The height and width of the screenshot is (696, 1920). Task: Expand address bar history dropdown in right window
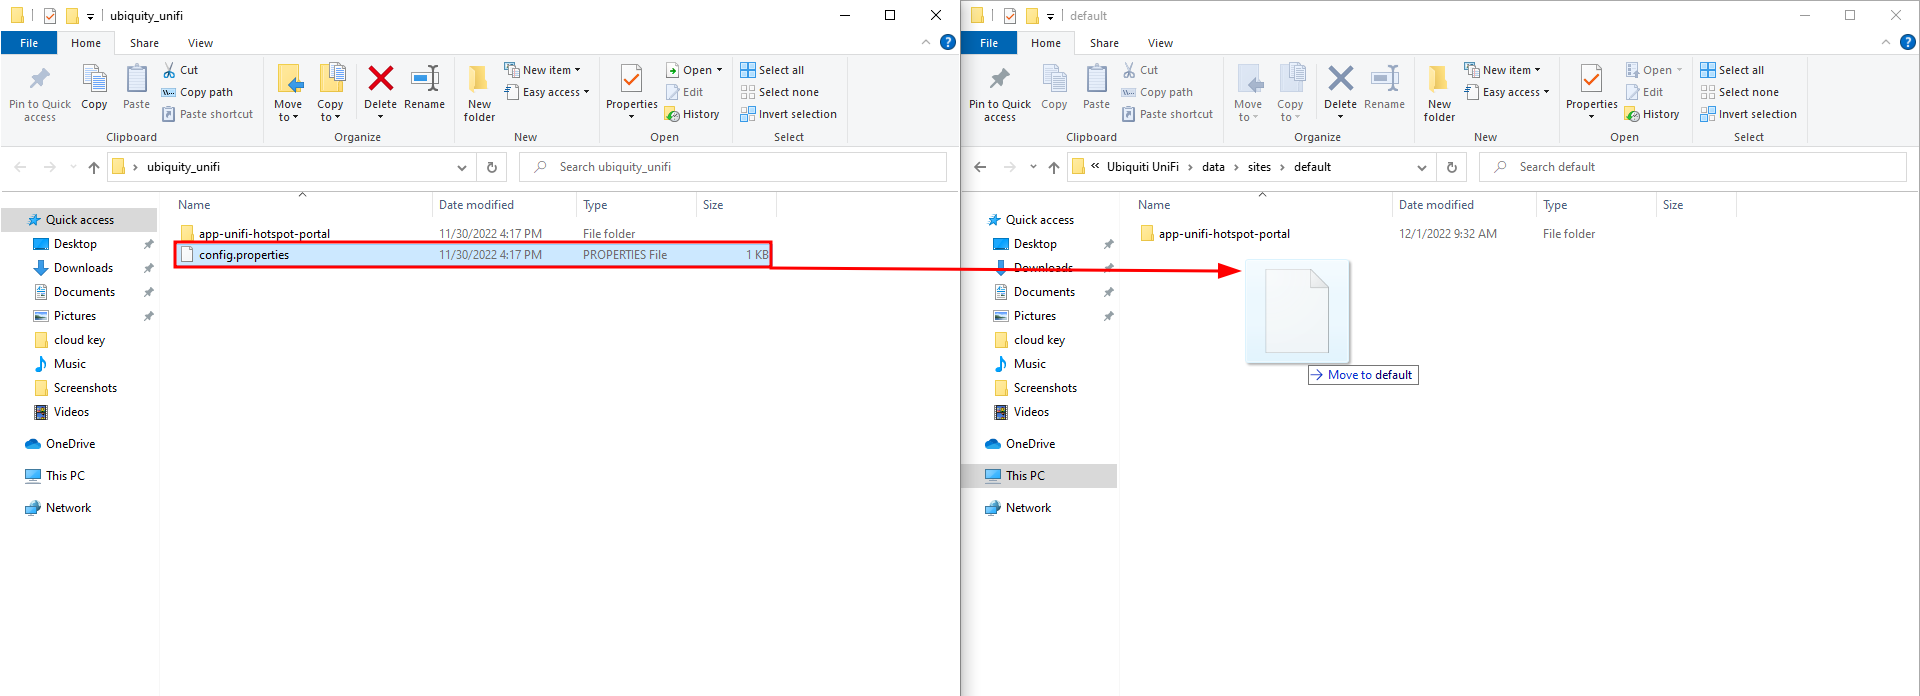1421,167
